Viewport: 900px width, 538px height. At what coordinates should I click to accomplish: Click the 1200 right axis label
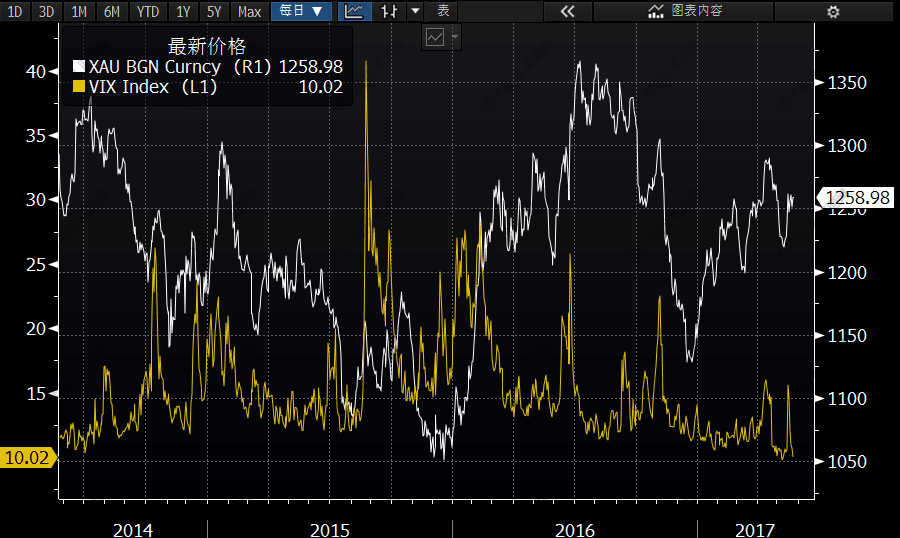(847, 272)
